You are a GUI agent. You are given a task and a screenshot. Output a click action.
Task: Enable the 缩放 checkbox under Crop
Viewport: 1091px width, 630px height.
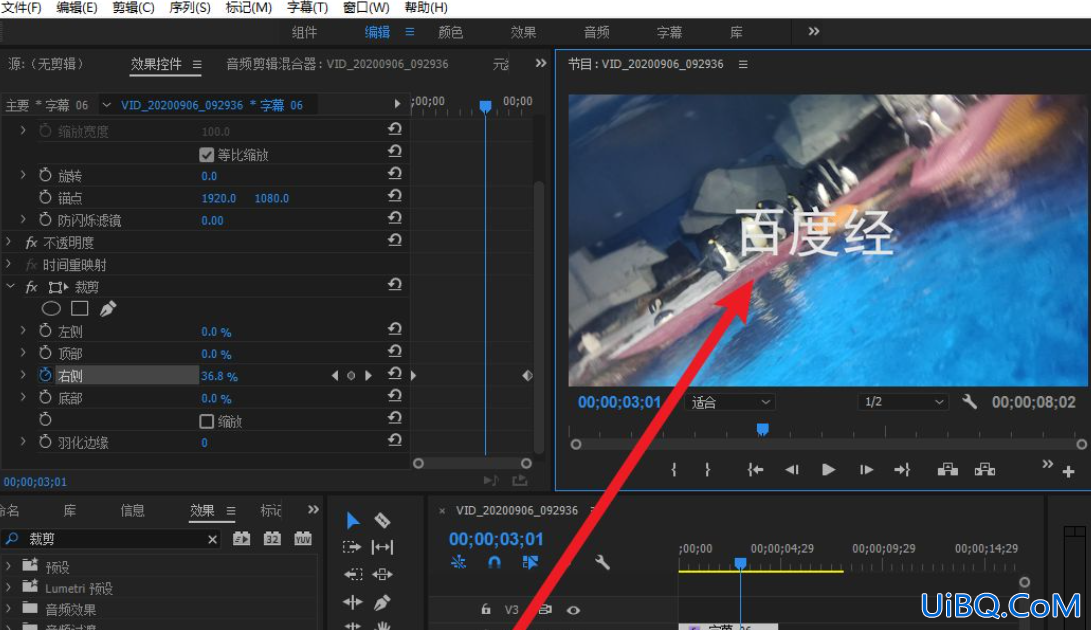(x=207, y=421)
